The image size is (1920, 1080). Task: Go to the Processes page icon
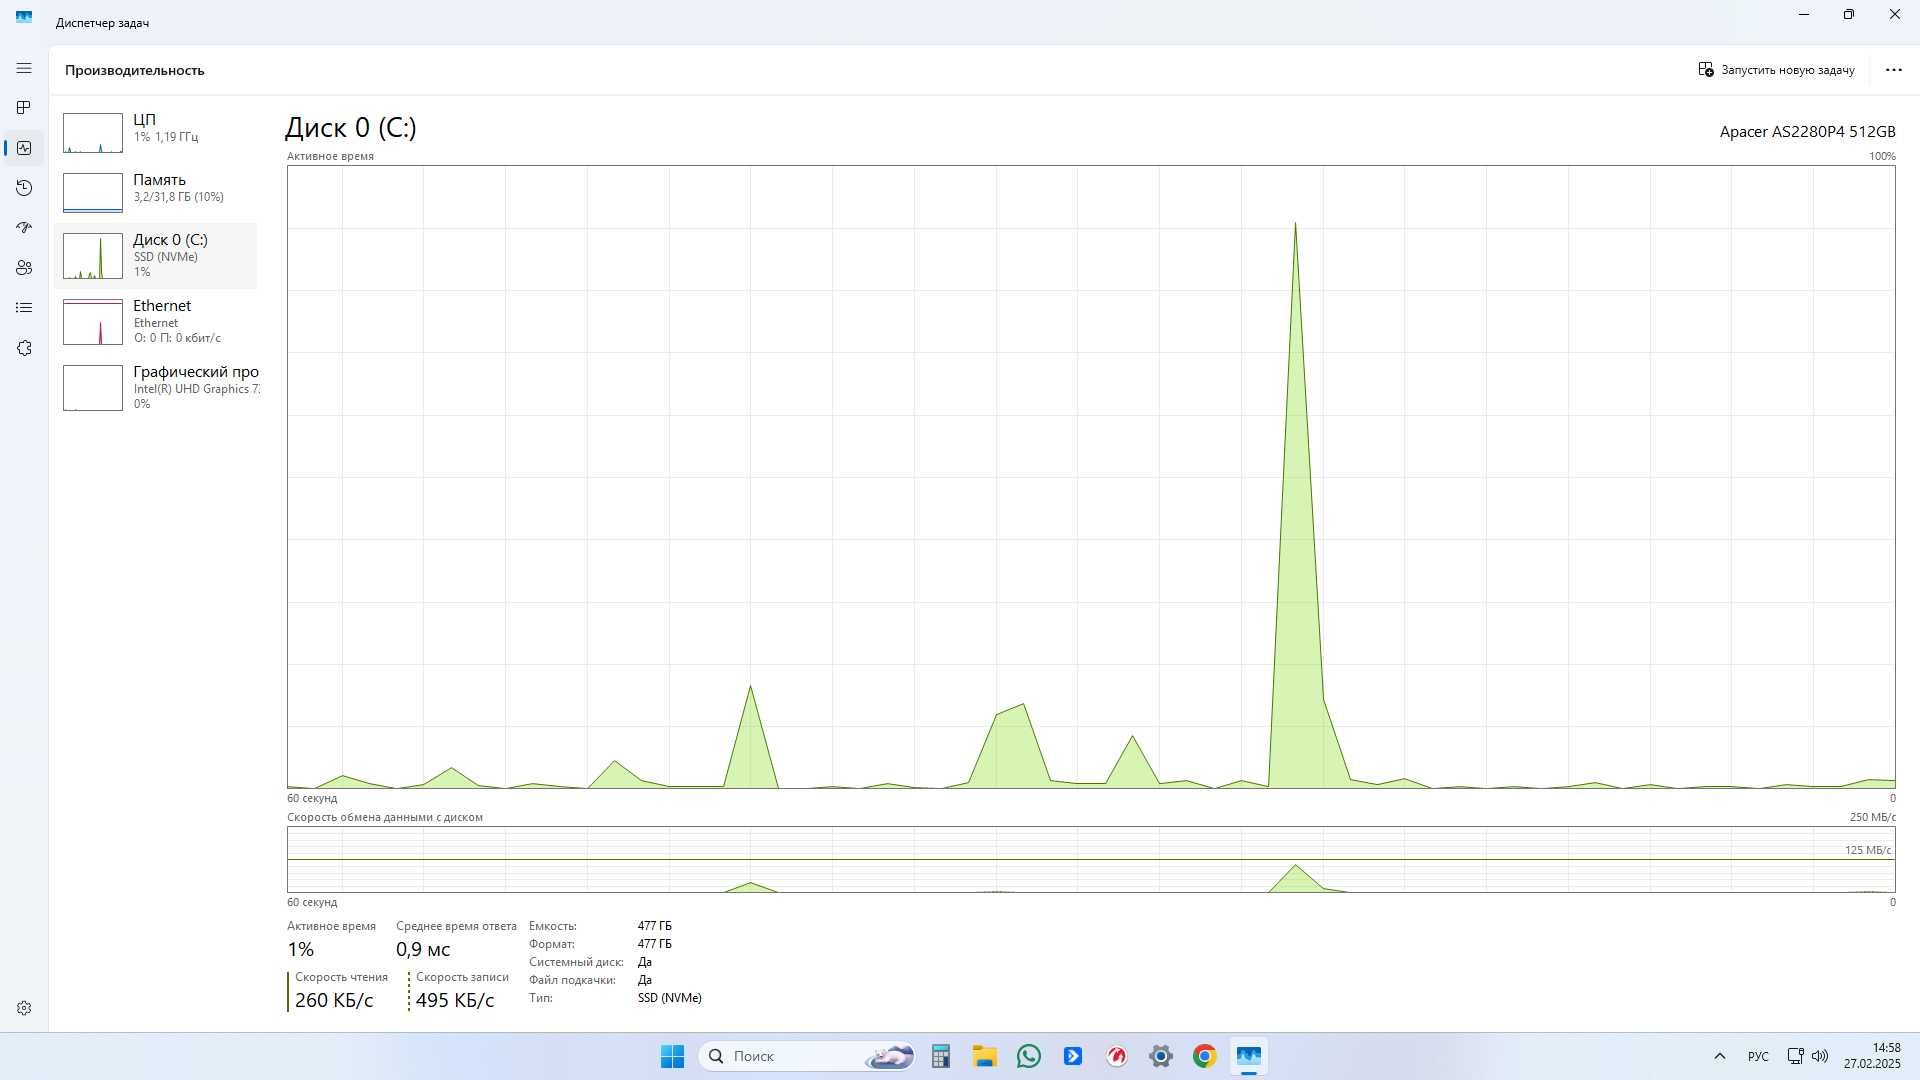(x=24, y=107)
